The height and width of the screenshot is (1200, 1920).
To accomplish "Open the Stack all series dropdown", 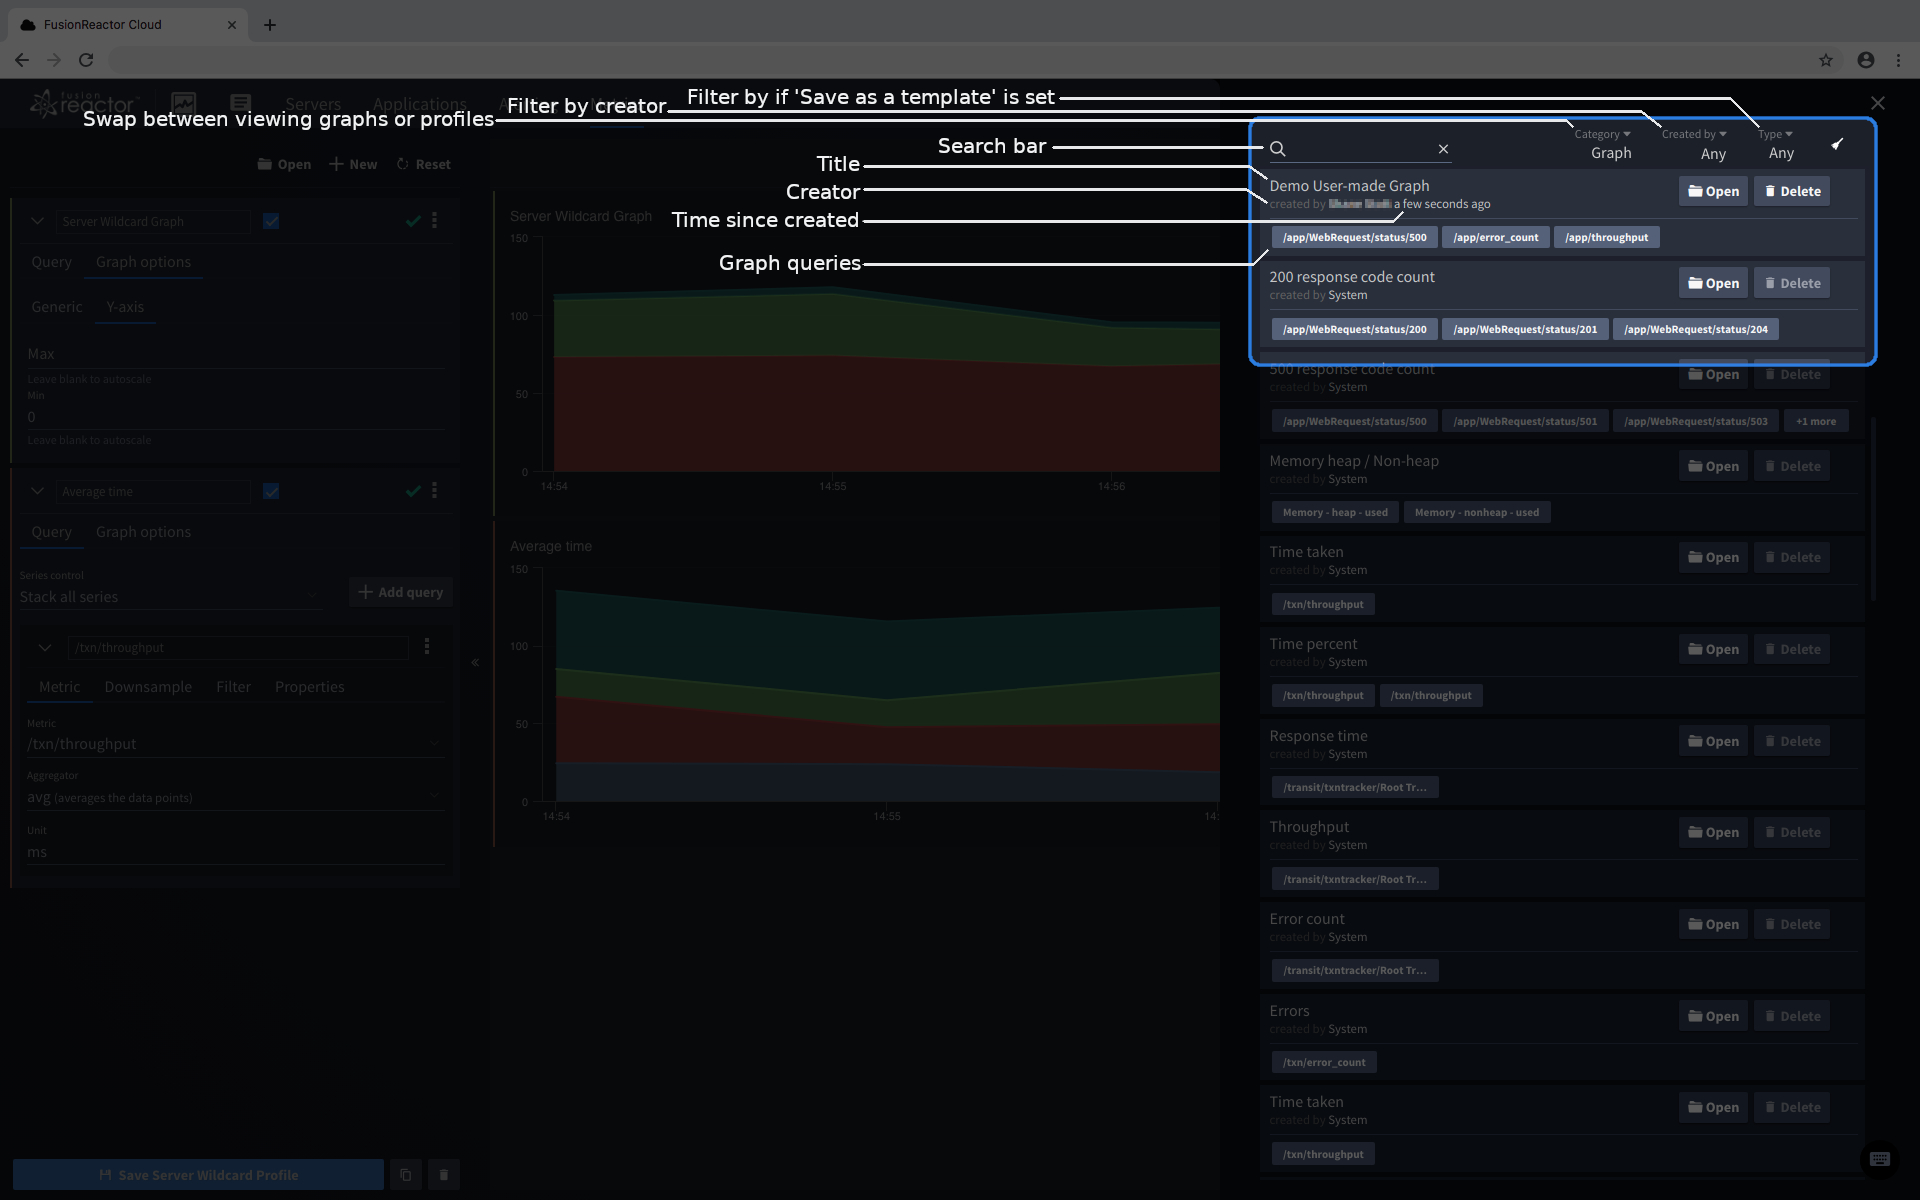I will [170, 596].
